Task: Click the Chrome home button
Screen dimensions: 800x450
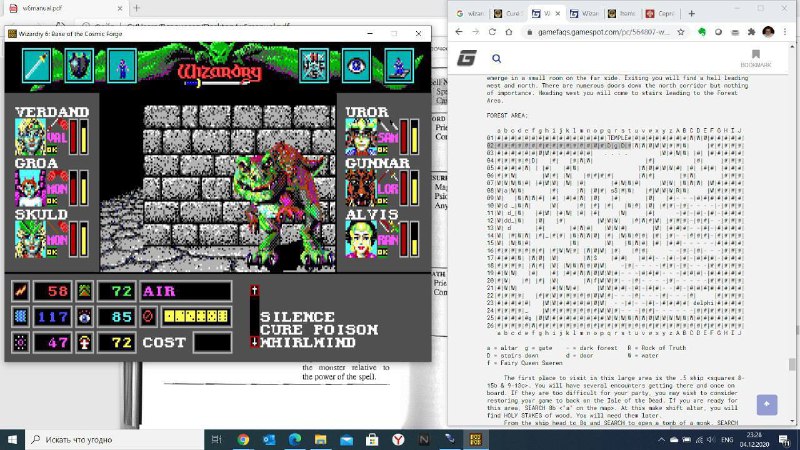Action: click(x=509, y=32)
